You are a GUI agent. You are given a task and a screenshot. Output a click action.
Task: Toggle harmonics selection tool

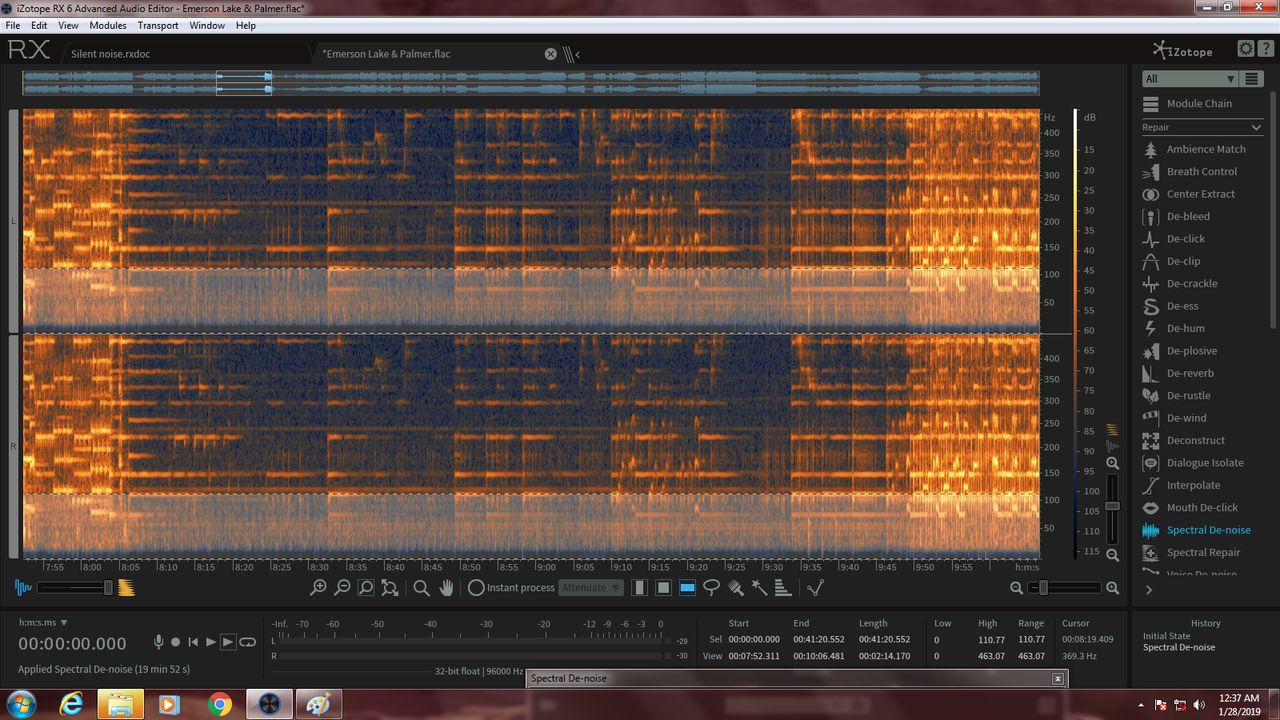pos(783,588)
